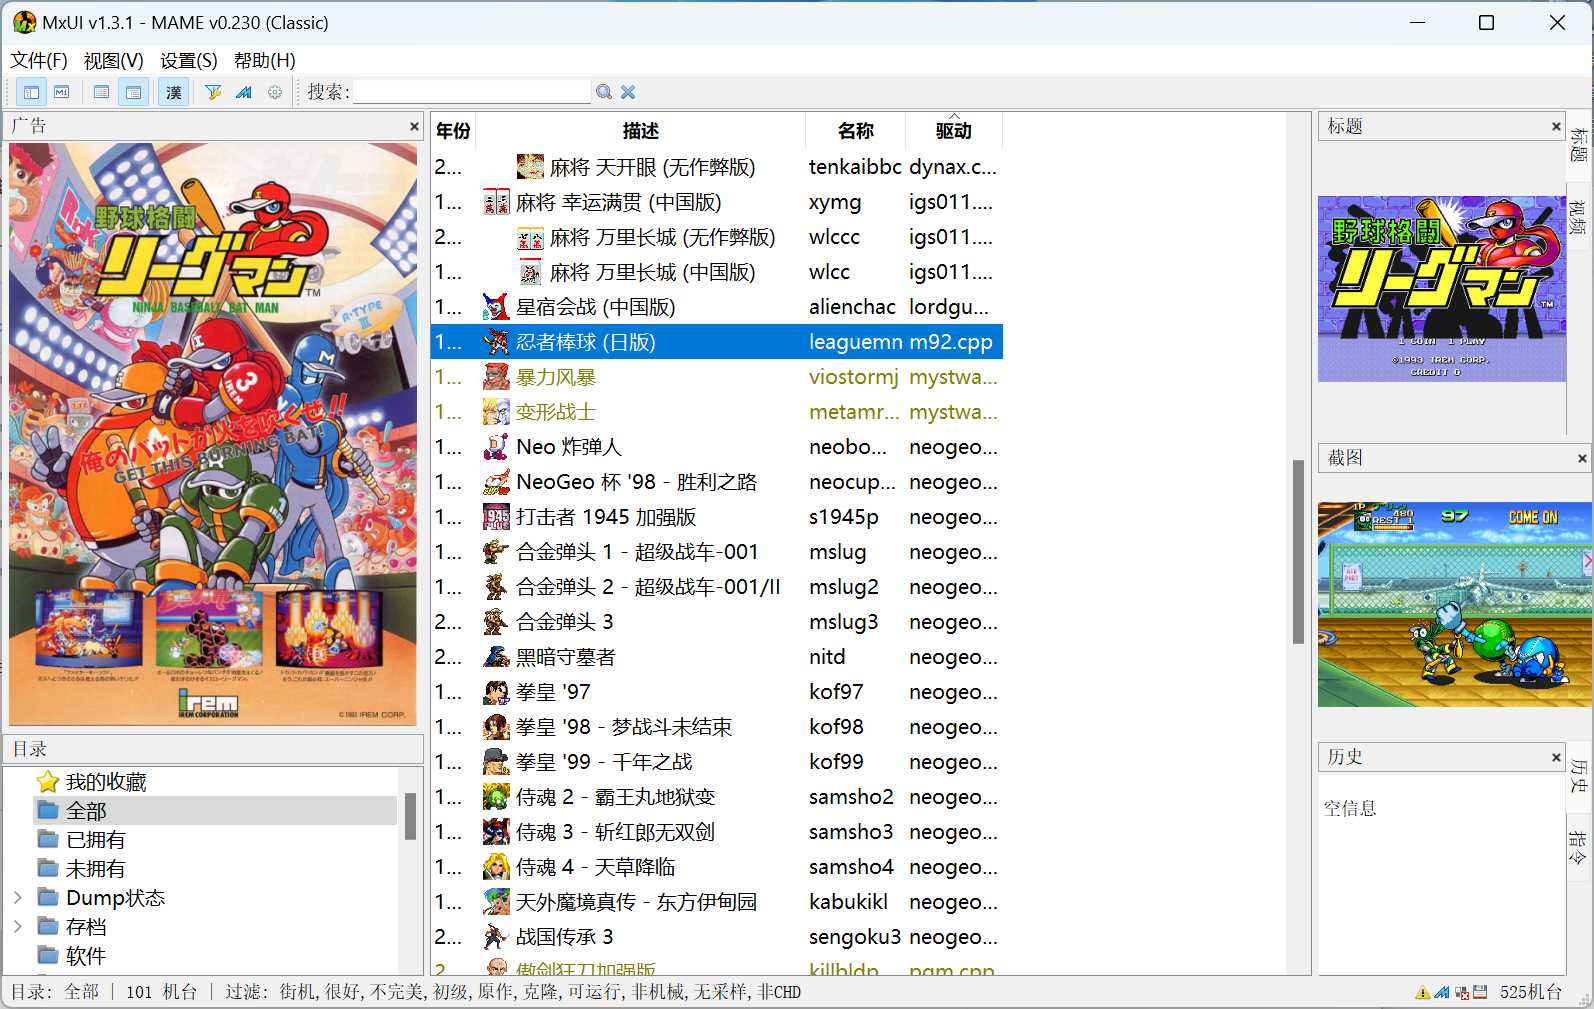This screenshot has width=1594, height=1009.
Task: Clear the search with the blue X
Action: coord(628,92)
